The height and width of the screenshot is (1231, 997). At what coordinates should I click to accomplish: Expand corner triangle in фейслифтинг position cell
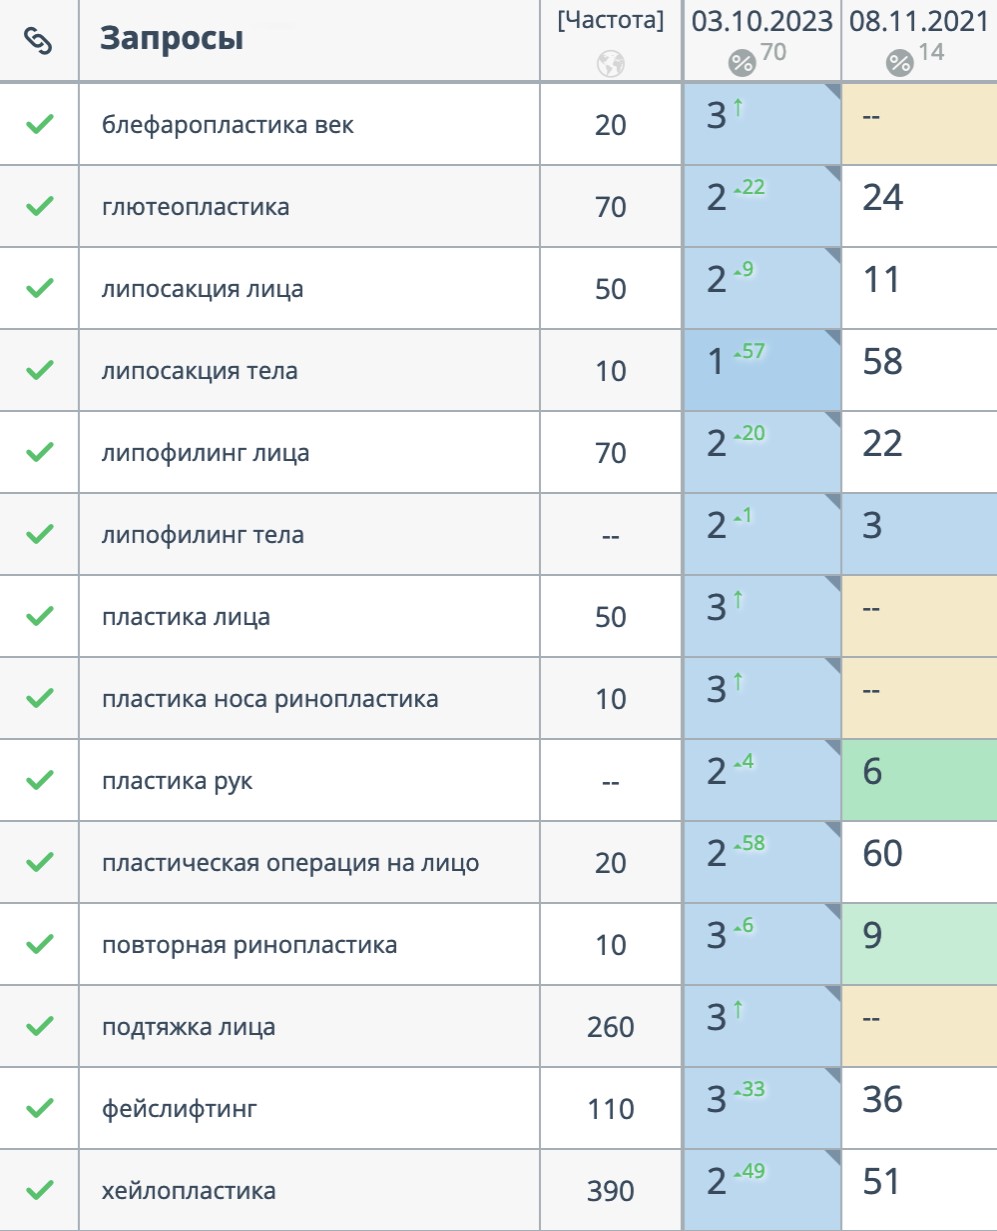pyautogui.click(x=832, y=1077)
